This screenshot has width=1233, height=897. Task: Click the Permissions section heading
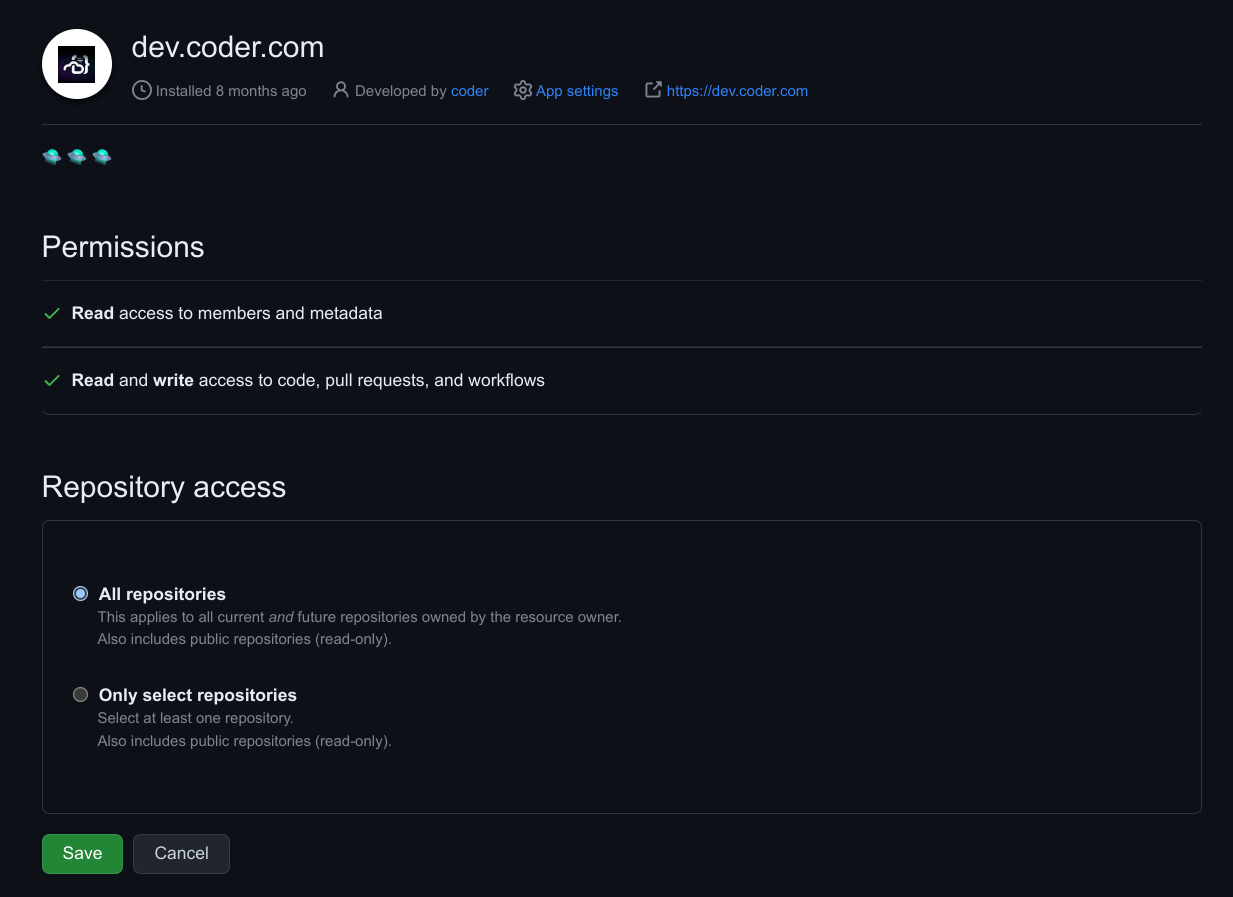coord(122,247)
